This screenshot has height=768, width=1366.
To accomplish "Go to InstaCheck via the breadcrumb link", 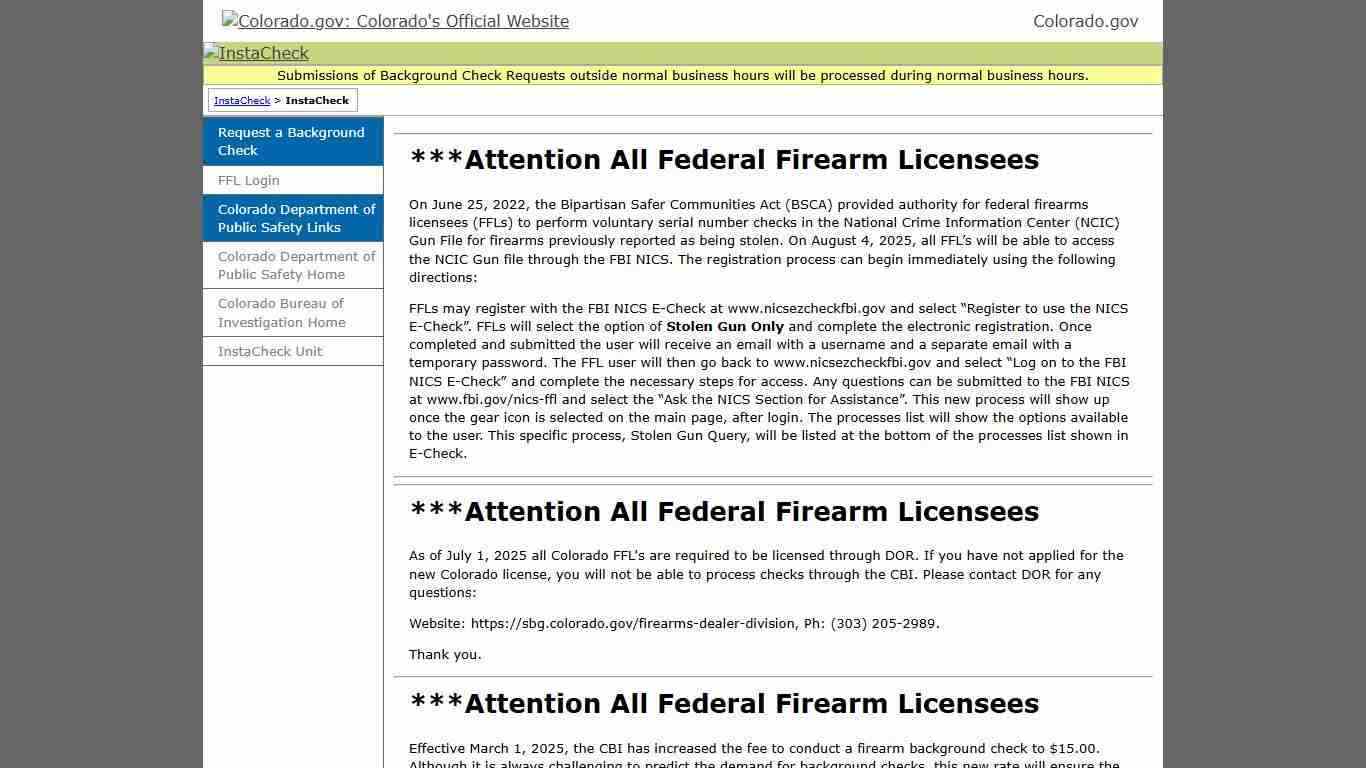I will (x=242, y=100).
